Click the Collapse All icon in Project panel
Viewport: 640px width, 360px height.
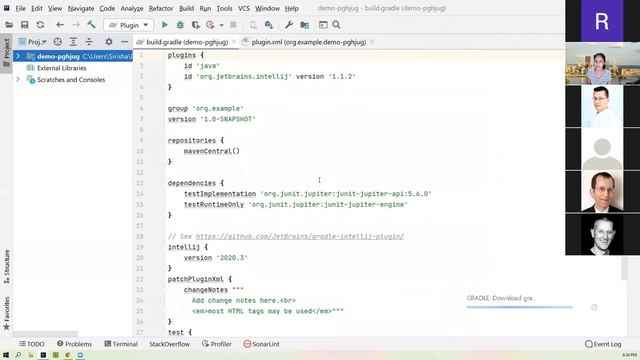[89, 42]
